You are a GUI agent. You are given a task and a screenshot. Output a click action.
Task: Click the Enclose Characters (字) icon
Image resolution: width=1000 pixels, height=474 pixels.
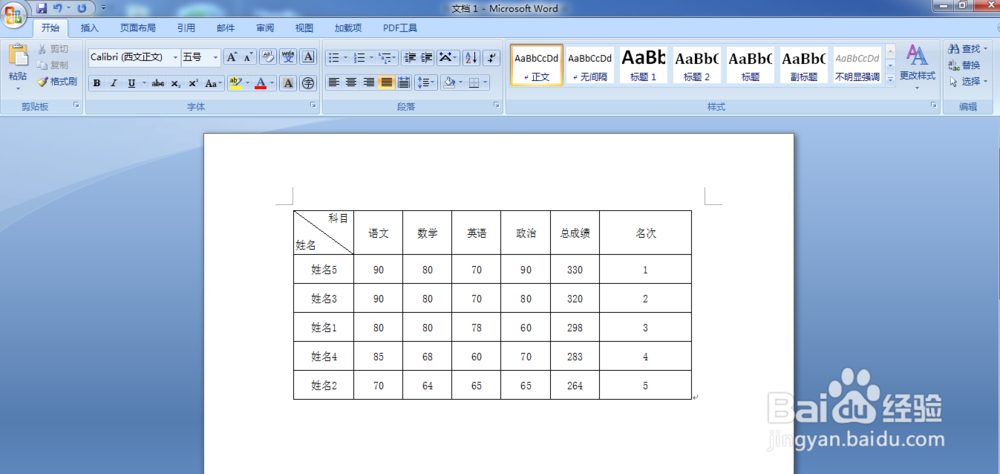[x=309, y=84]
